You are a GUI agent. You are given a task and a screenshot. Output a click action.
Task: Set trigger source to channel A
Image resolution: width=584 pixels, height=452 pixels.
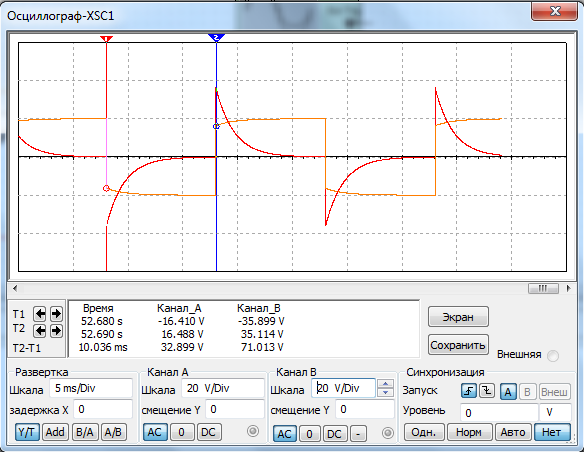(508, 392)
